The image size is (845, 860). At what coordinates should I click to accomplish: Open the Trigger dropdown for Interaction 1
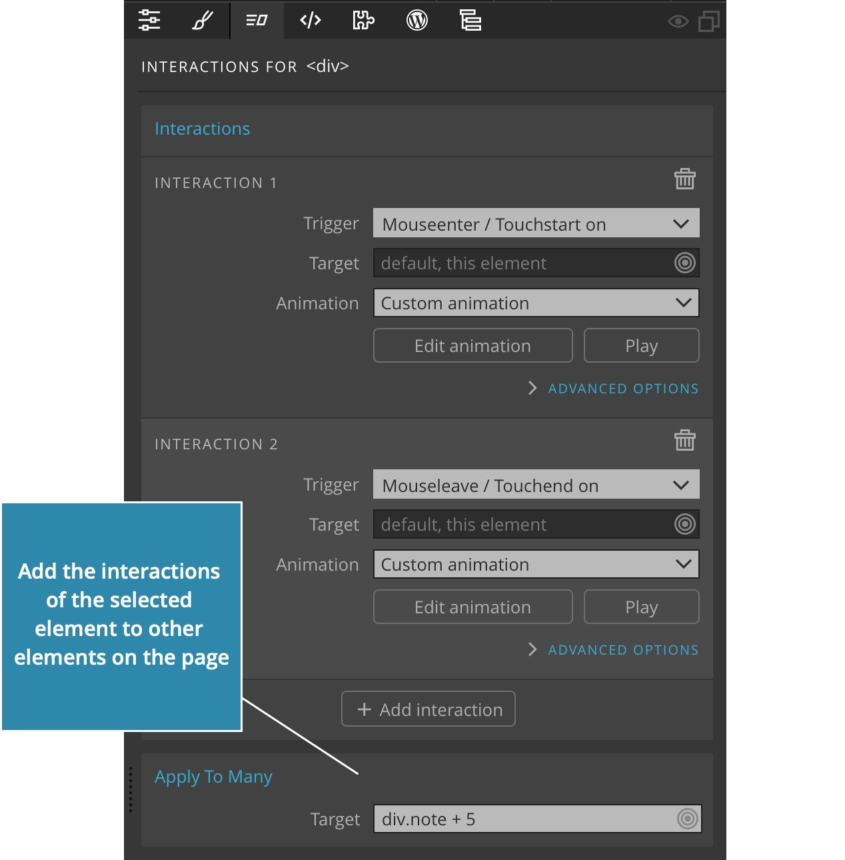pyautogui.click(x=536, y=223)
